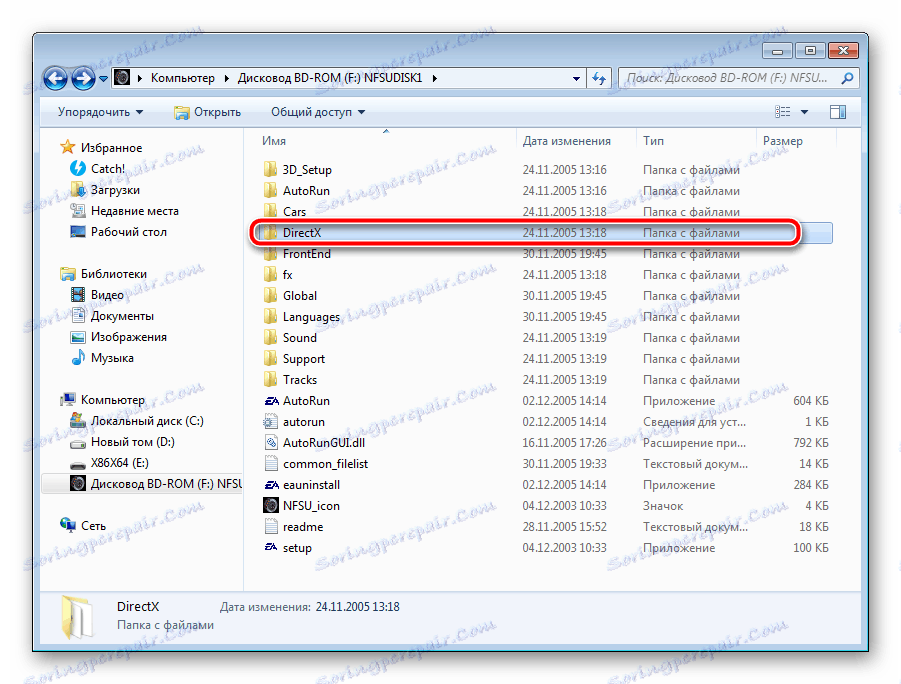Select the AutoRunGUI.dll file icon
Image resolution: width=901 pixels, height=684 pixels.
pos(271,443)
